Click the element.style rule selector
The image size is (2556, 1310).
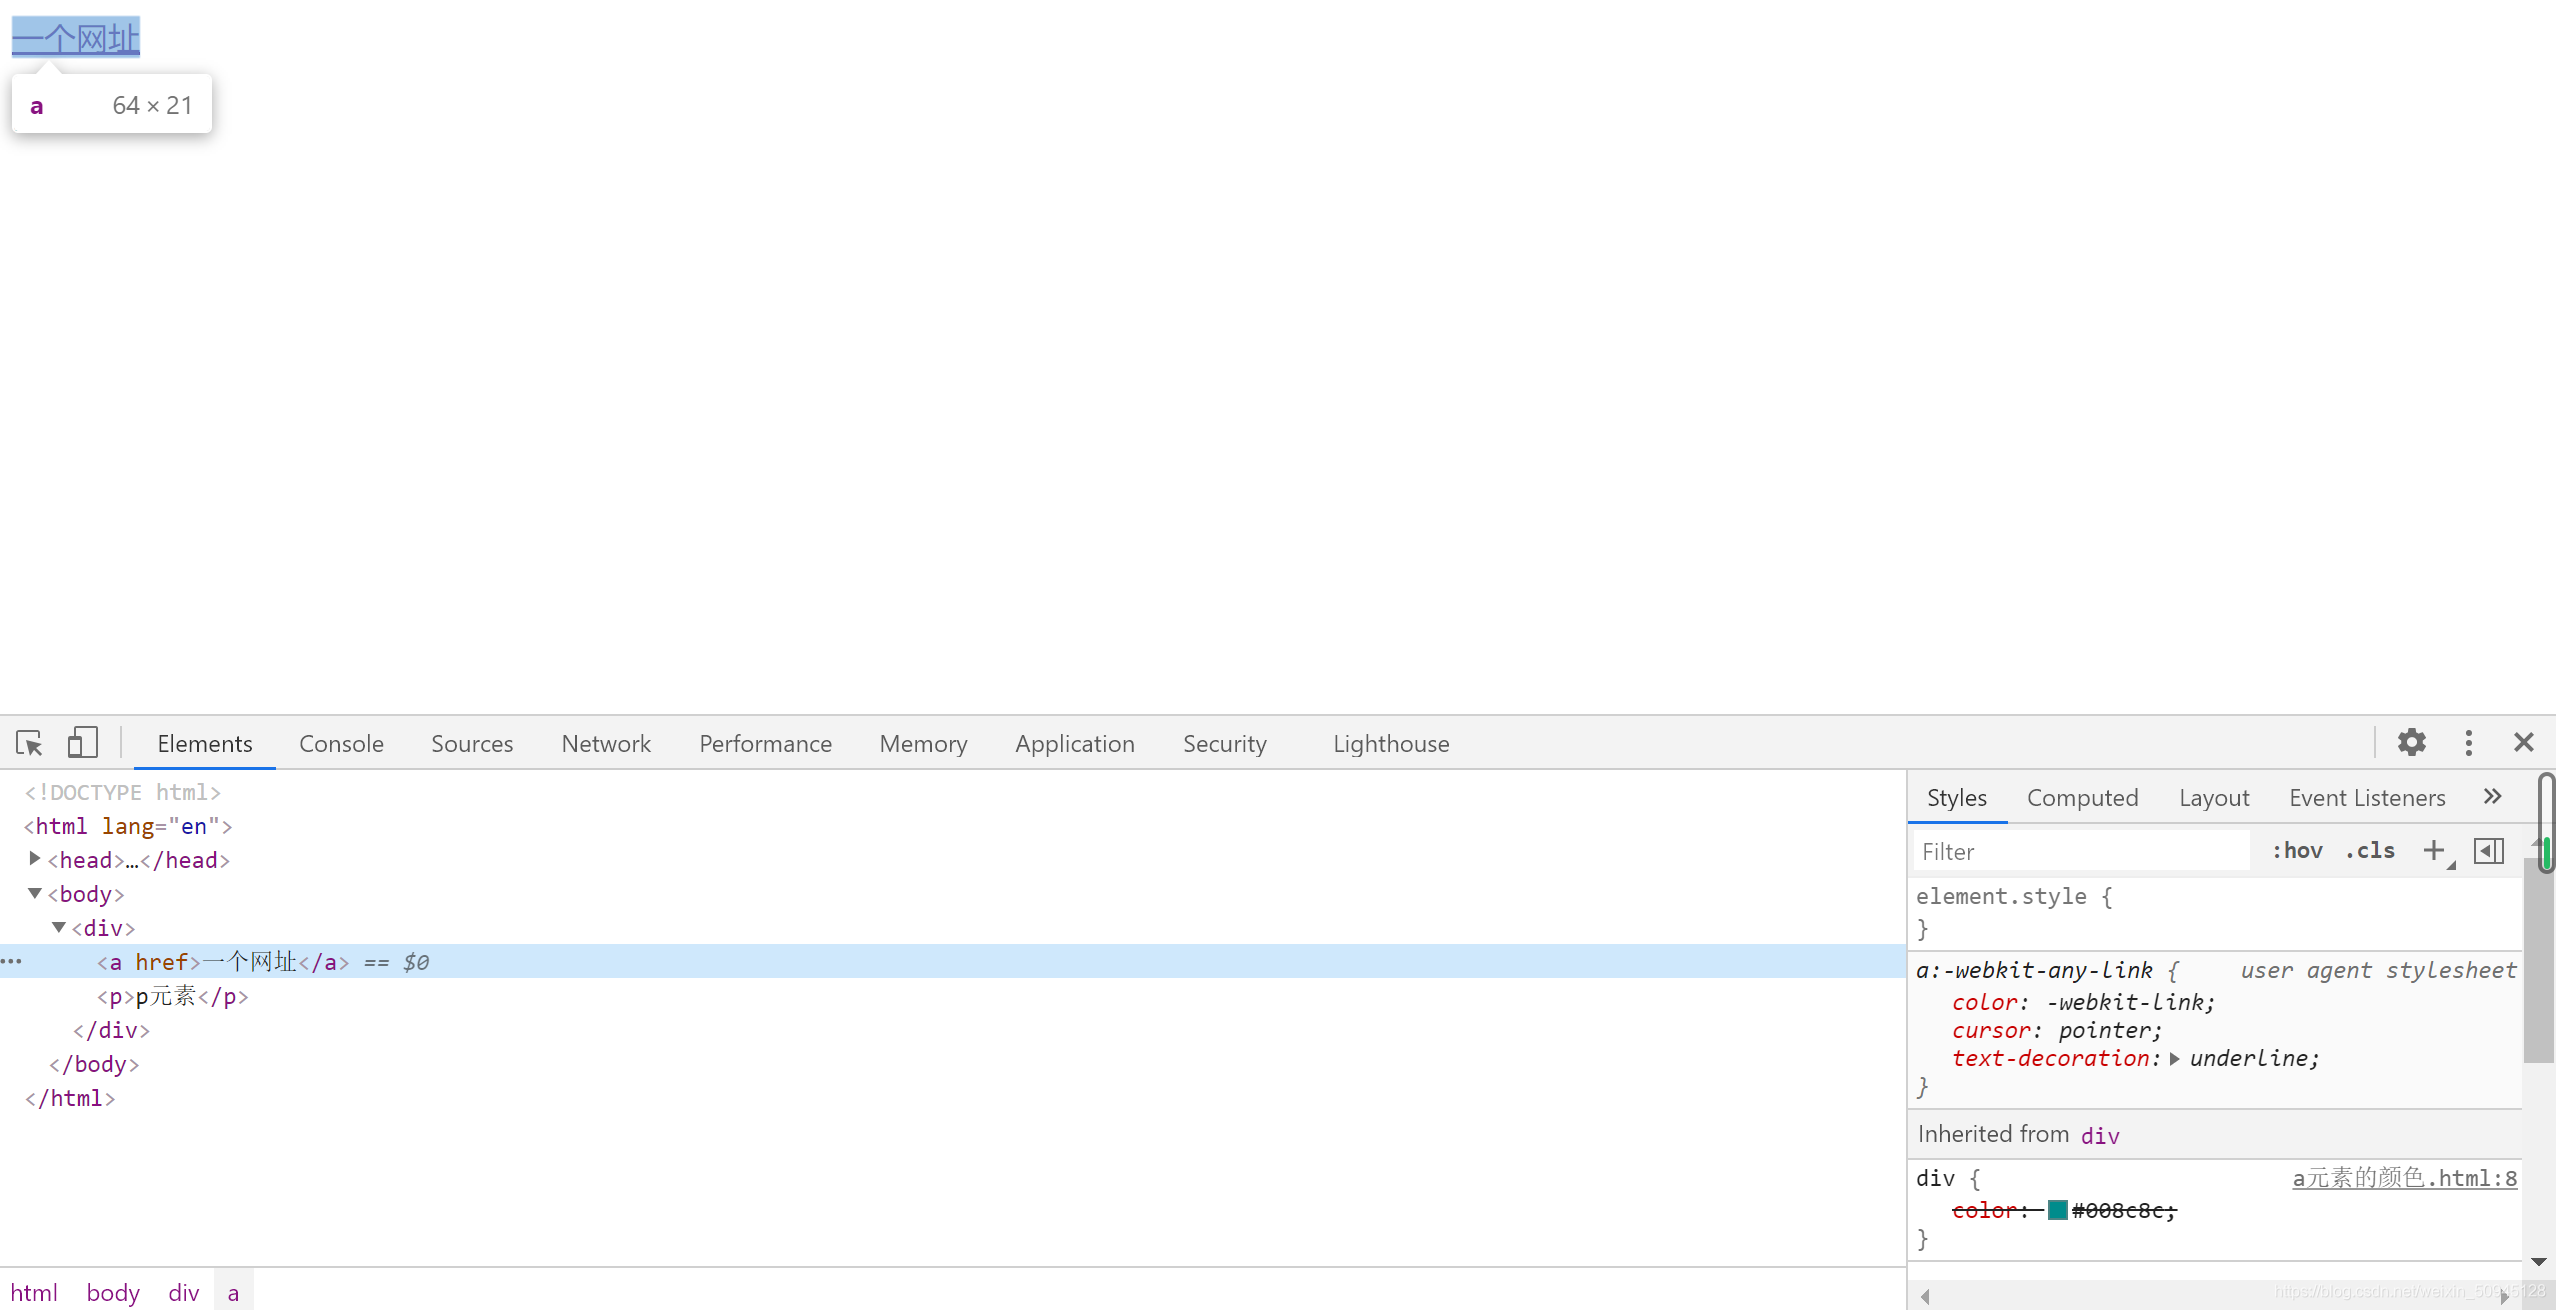(2001, 896)
